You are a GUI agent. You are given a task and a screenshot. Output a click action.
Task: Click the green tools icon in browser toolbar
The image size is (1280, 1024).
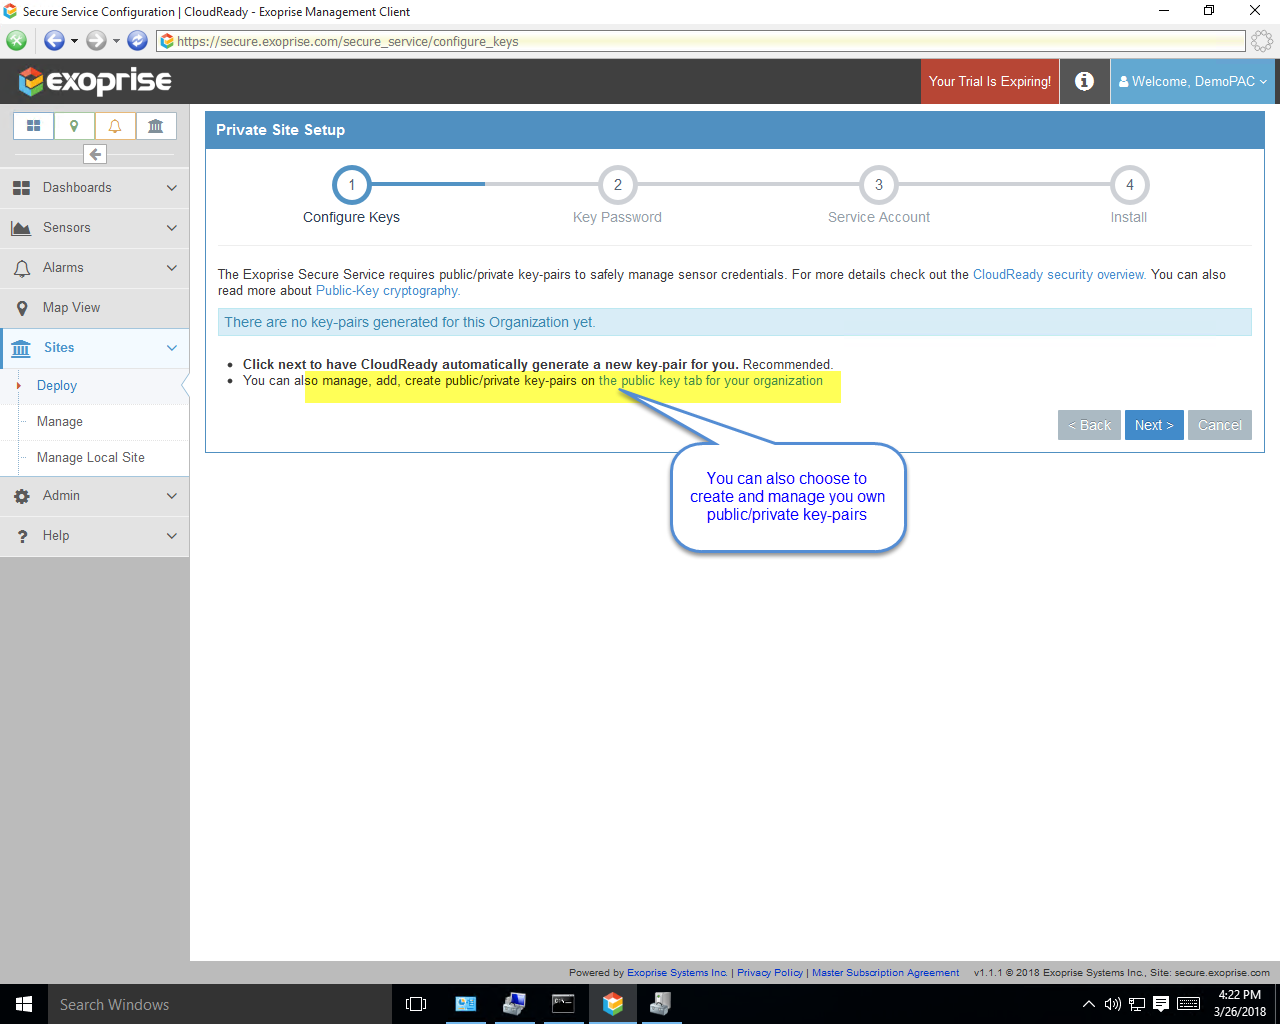[16, 41]
